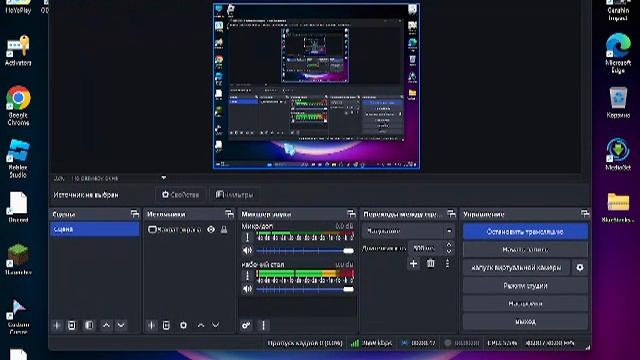The image size is (640, 360).
Task: Select Сцена item in scenes list
Action: pyautogui.click(x=94, y=229)
